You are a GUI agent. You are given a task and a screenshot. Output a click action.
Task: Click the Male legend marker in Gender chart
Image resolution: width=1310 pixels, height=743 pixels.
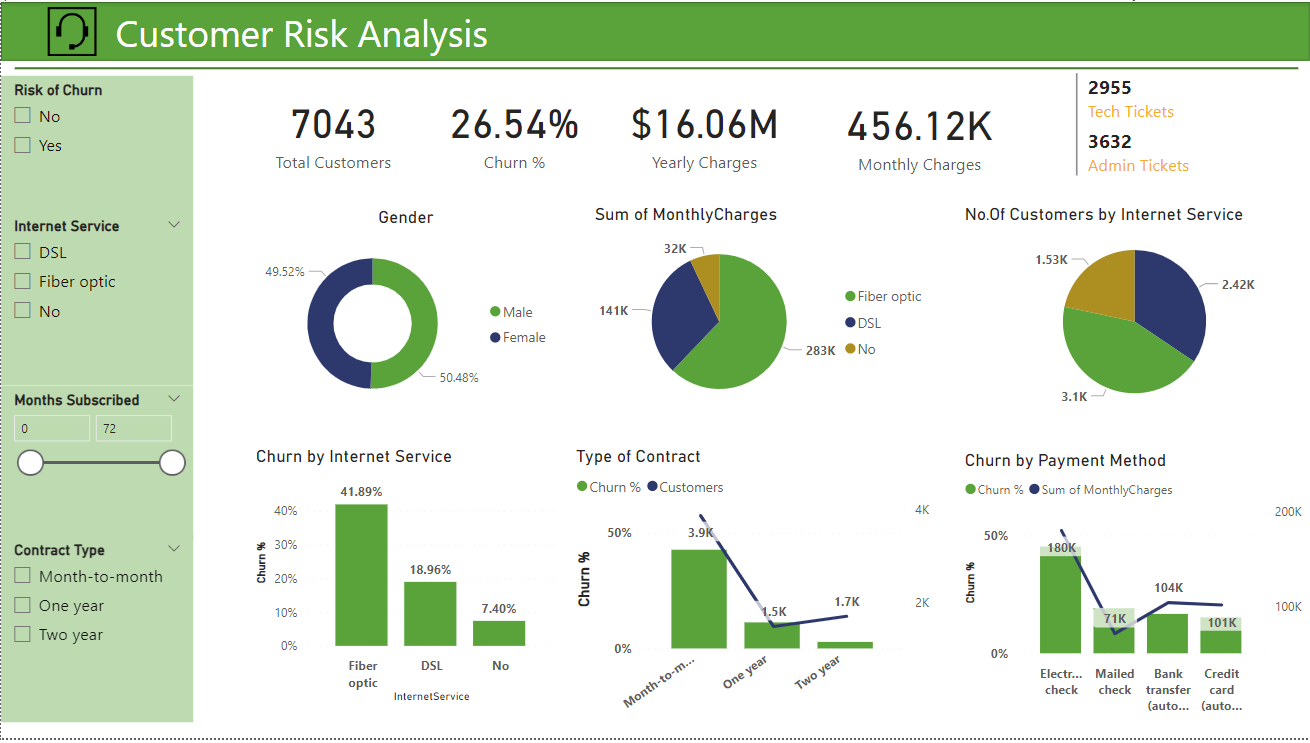coord(497,311)
